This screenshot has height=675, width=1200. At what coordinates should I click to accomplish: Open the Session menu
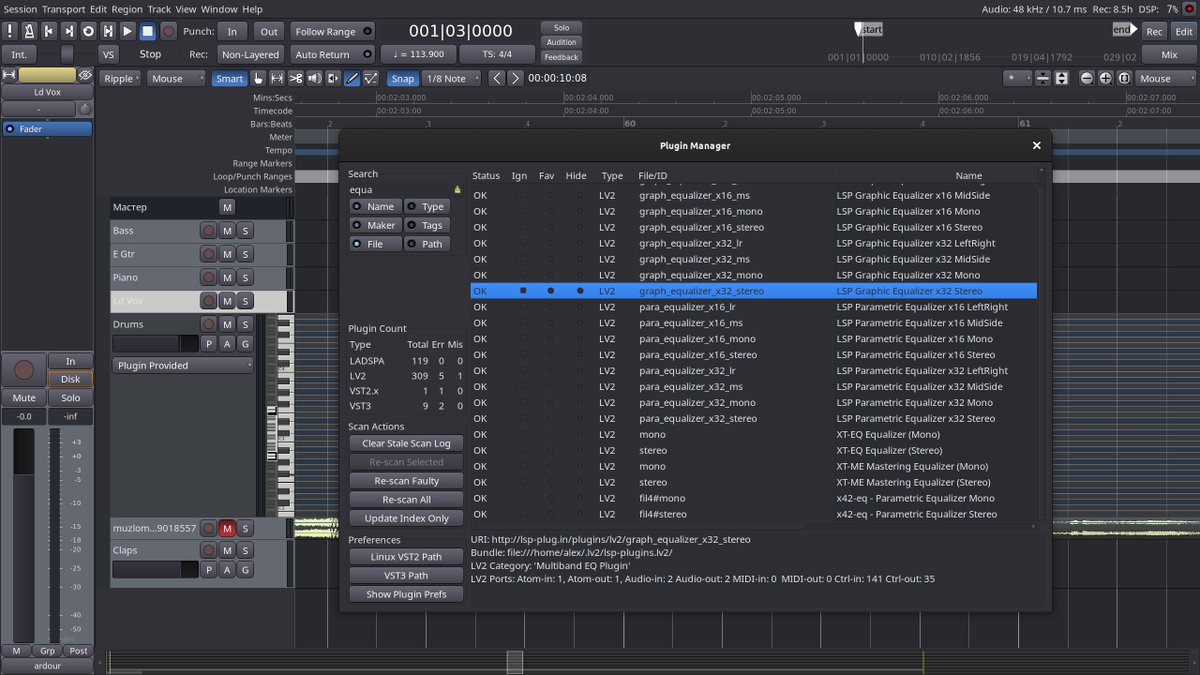pyautogui.click(x=20, y=9)
